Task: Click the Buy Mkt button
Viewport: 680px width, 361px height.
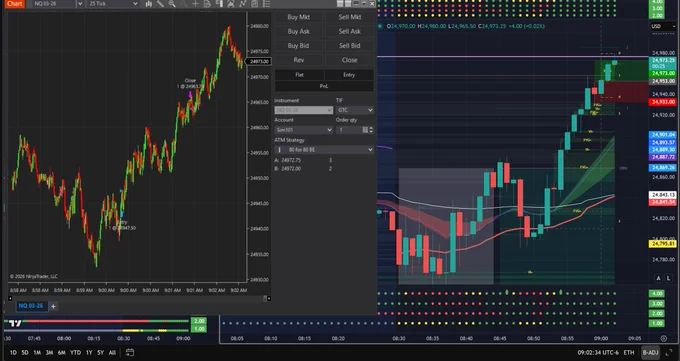Action: click(298, 17)
